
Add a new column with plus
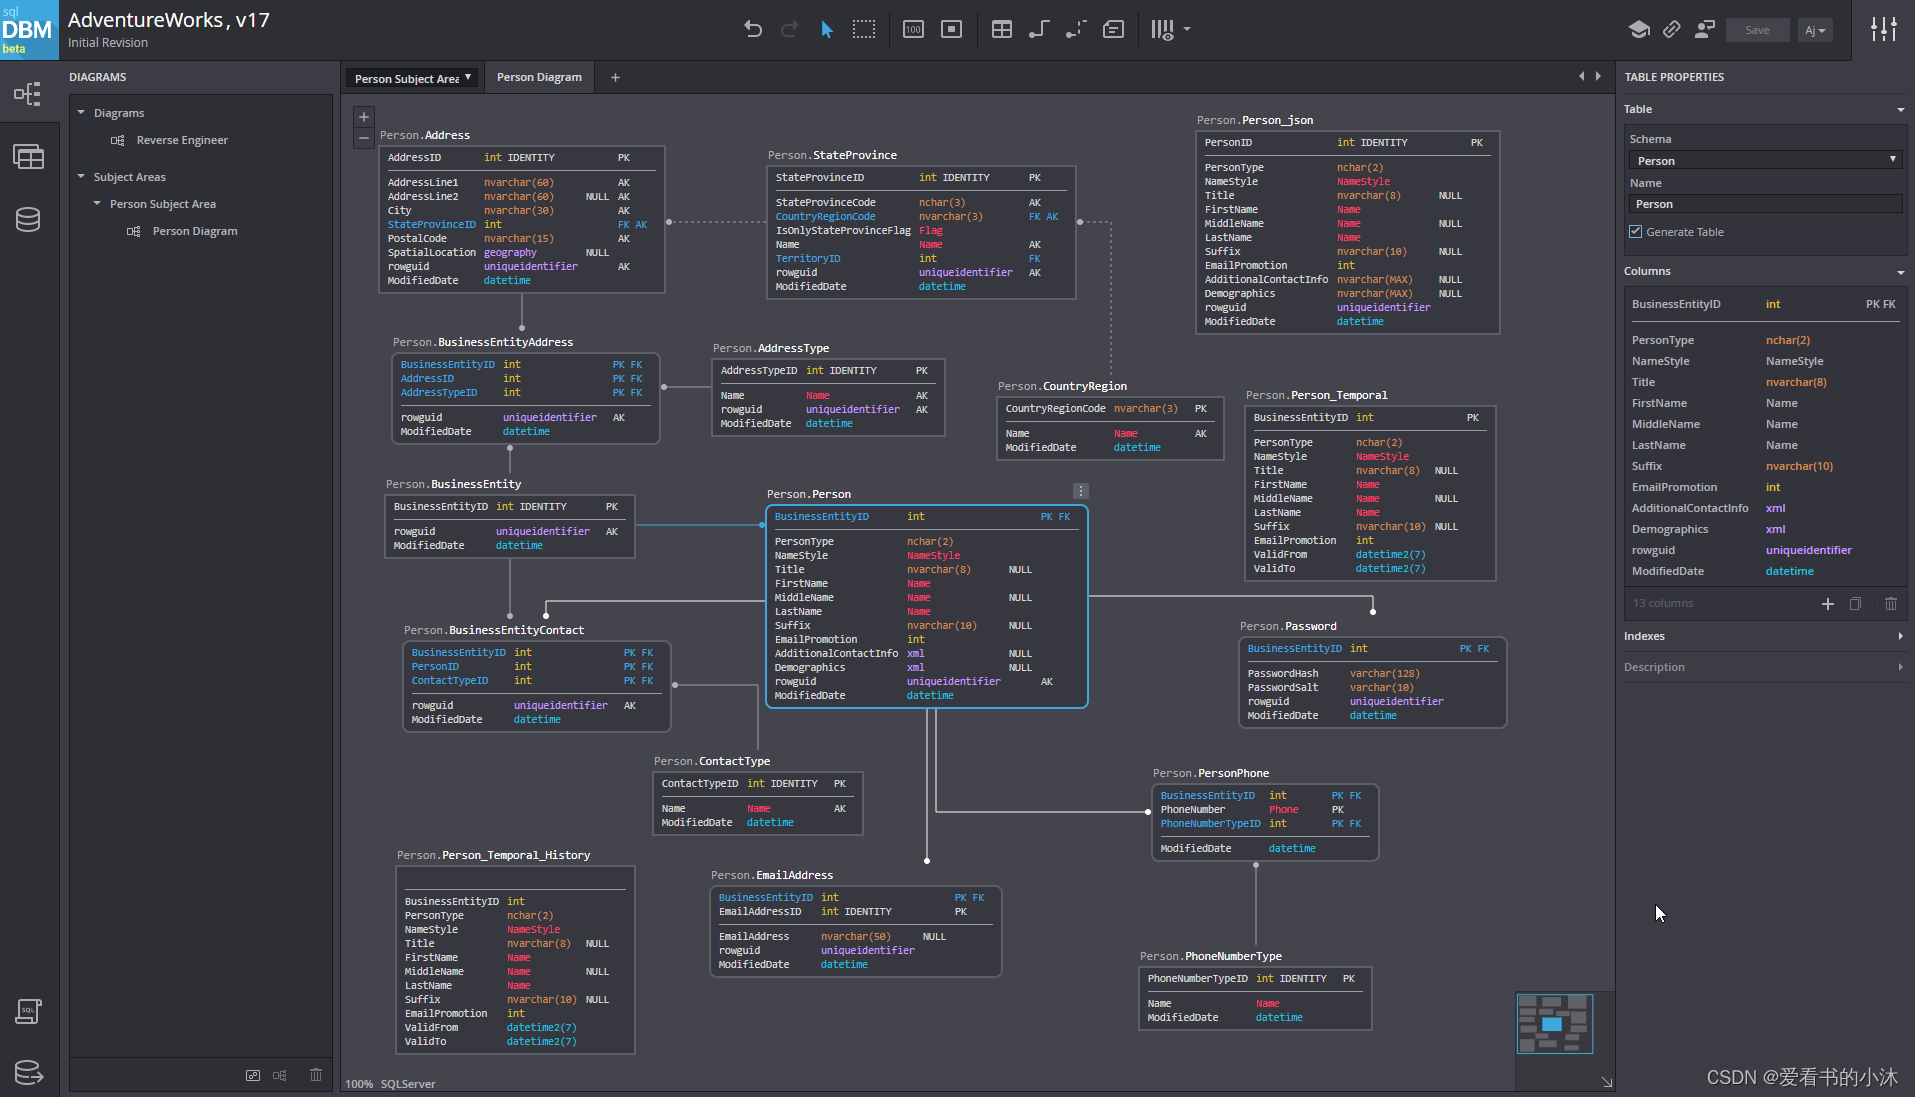1828,603
